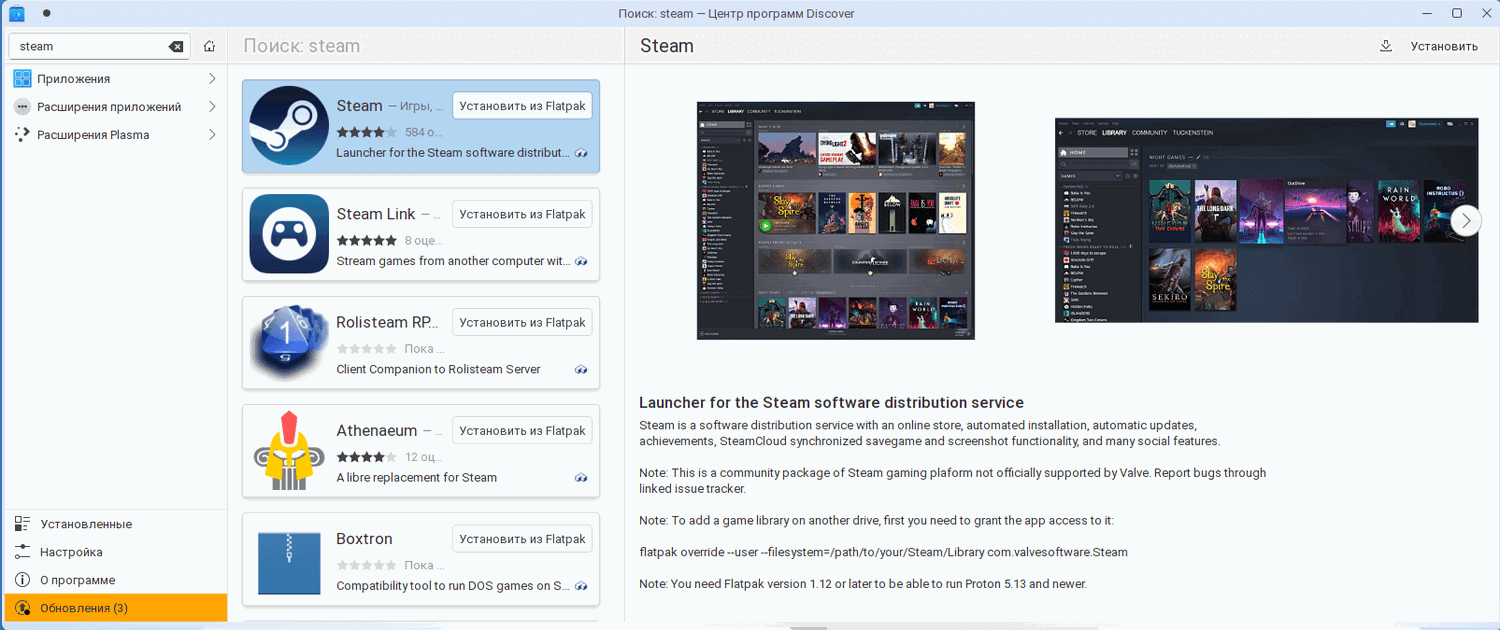Image resolution: width=1500 pixels, height=630 pixels.
Task: Click the Steam Link controller logo
Action: click(289, 234)
